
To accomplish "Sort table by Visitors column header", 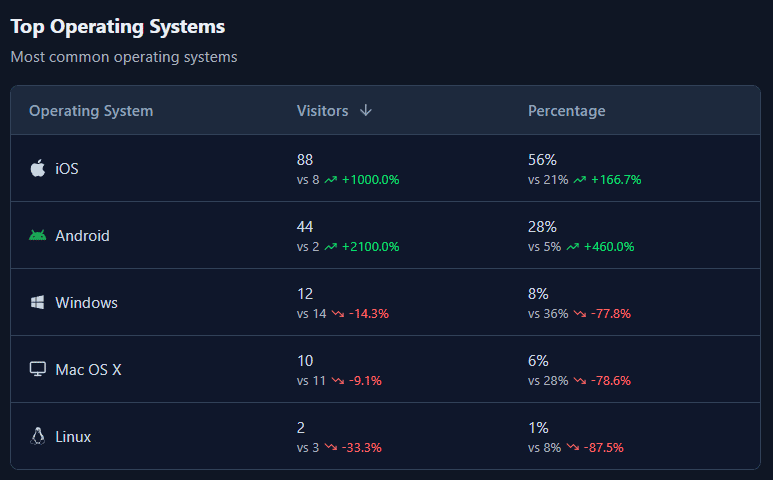I will click(x=322, y=111).
